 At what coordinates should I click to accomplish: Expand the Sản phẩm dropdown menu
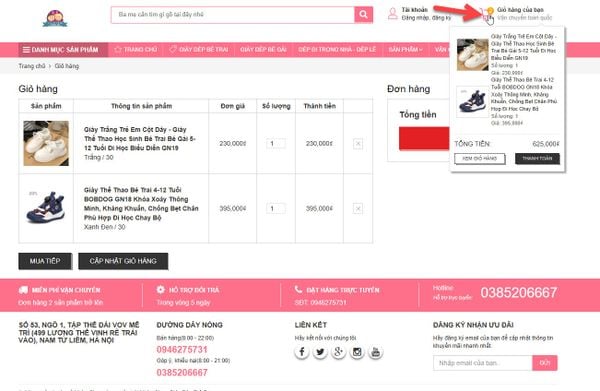405,50
